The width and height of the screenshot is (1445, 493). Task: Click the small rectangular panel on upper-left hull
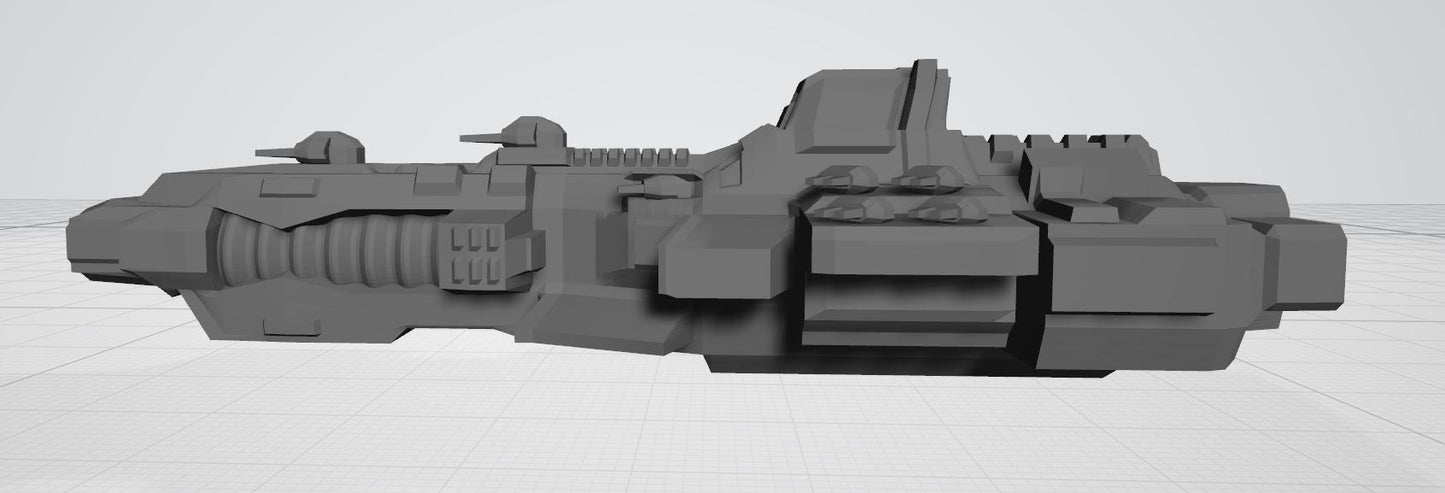pos(285,187)
